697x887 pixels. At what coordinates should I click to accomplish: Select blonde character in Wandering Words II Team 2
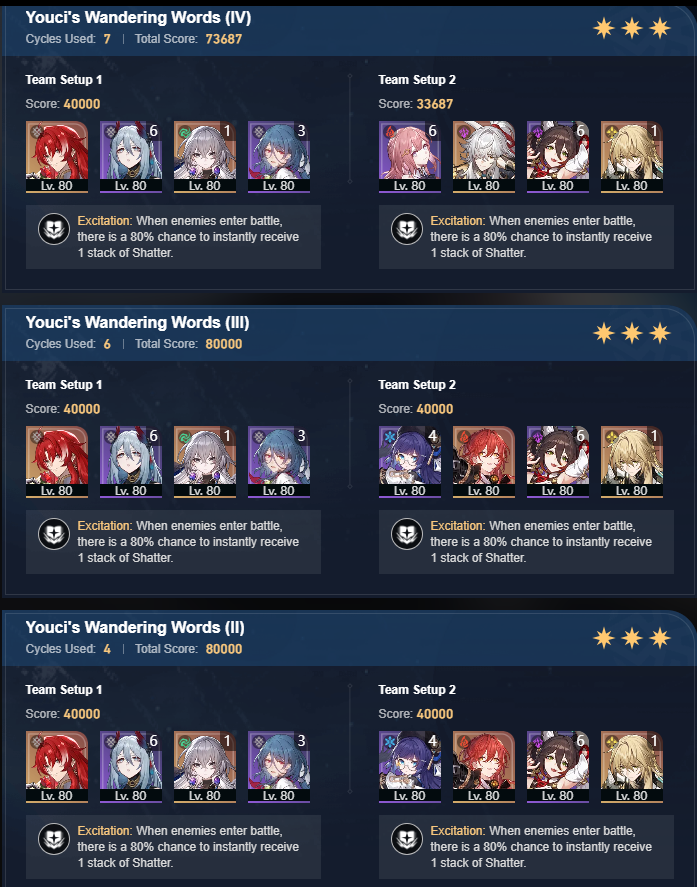pyautogui.click(x=632, y=767)
